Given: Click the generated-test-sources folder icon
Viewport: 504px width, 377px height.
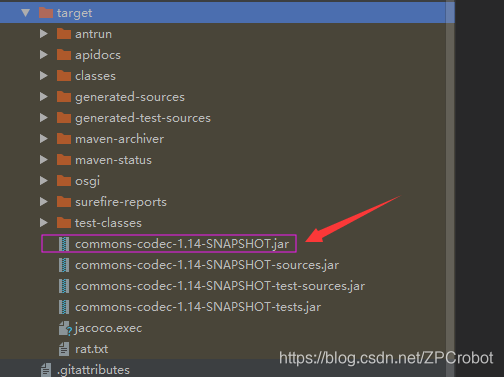Looking at the screenshot, I should (x=64, y=118).
